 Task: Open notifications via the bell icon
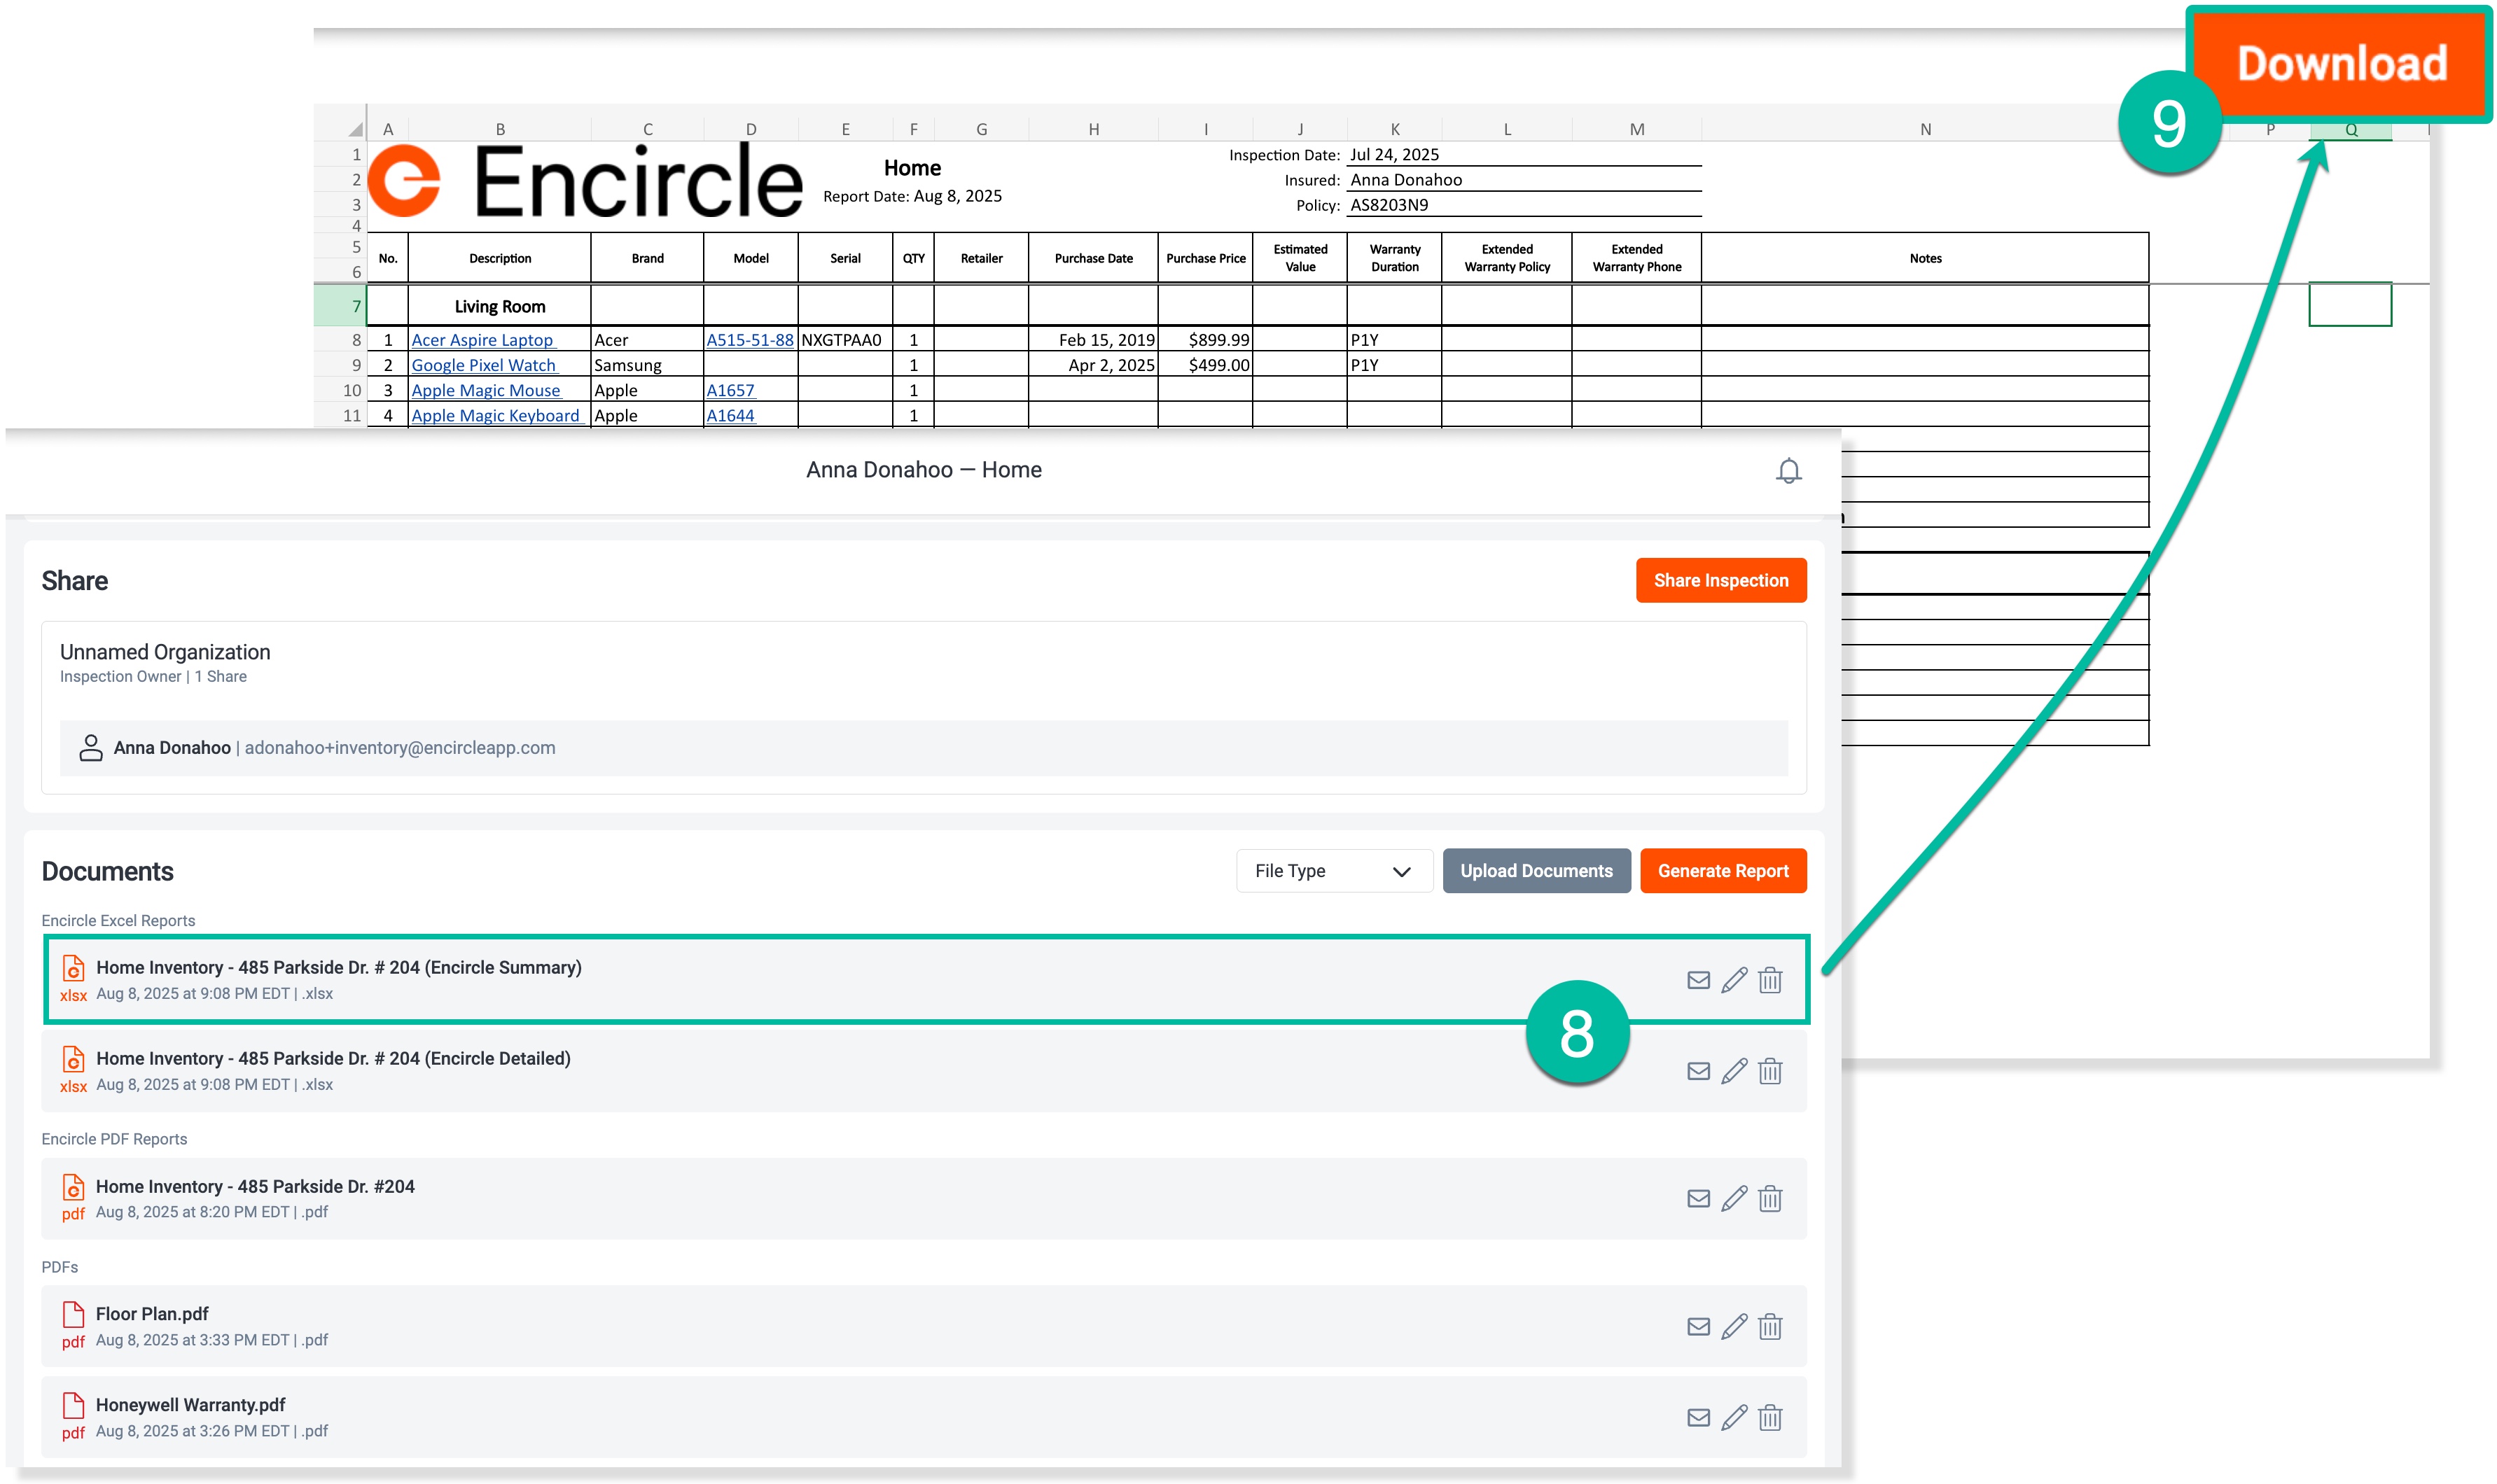tap(1789, 470)
